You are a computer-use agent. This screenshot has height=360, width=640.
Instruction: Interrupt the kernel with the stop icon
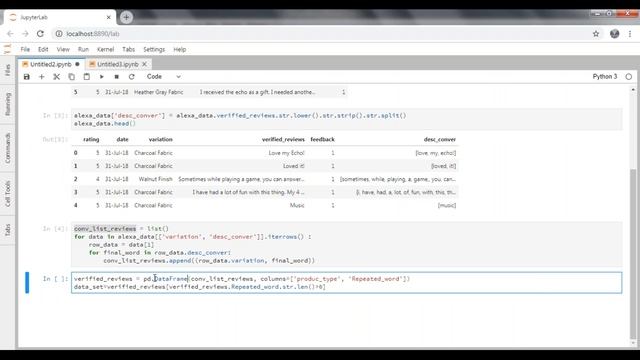(x=117, y=77)
